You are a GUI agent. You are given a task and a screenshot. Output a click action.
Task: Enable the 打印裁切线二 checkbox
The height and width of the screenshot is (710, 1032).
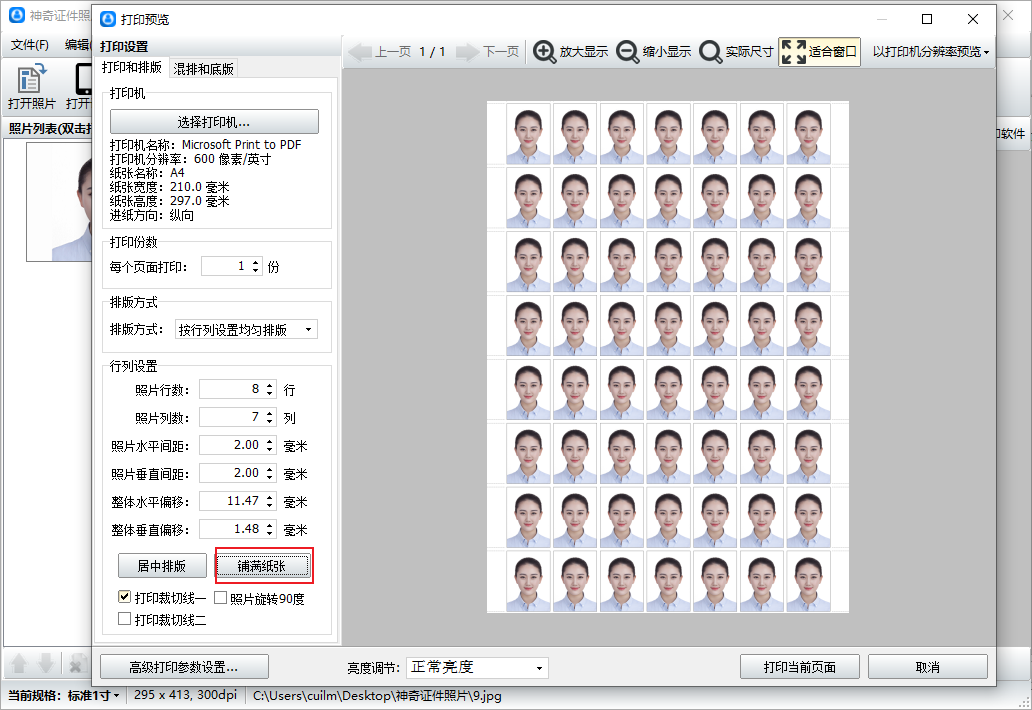pyautogui.click(x=125, y=619)
